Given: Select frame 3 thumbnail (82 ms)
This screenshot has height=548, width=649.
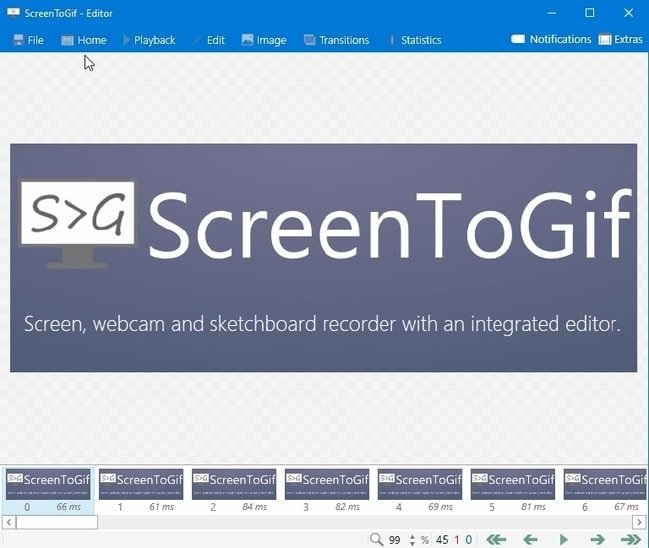Looking at the screenshot, I should pyautogui.click(x=327, y=491).
